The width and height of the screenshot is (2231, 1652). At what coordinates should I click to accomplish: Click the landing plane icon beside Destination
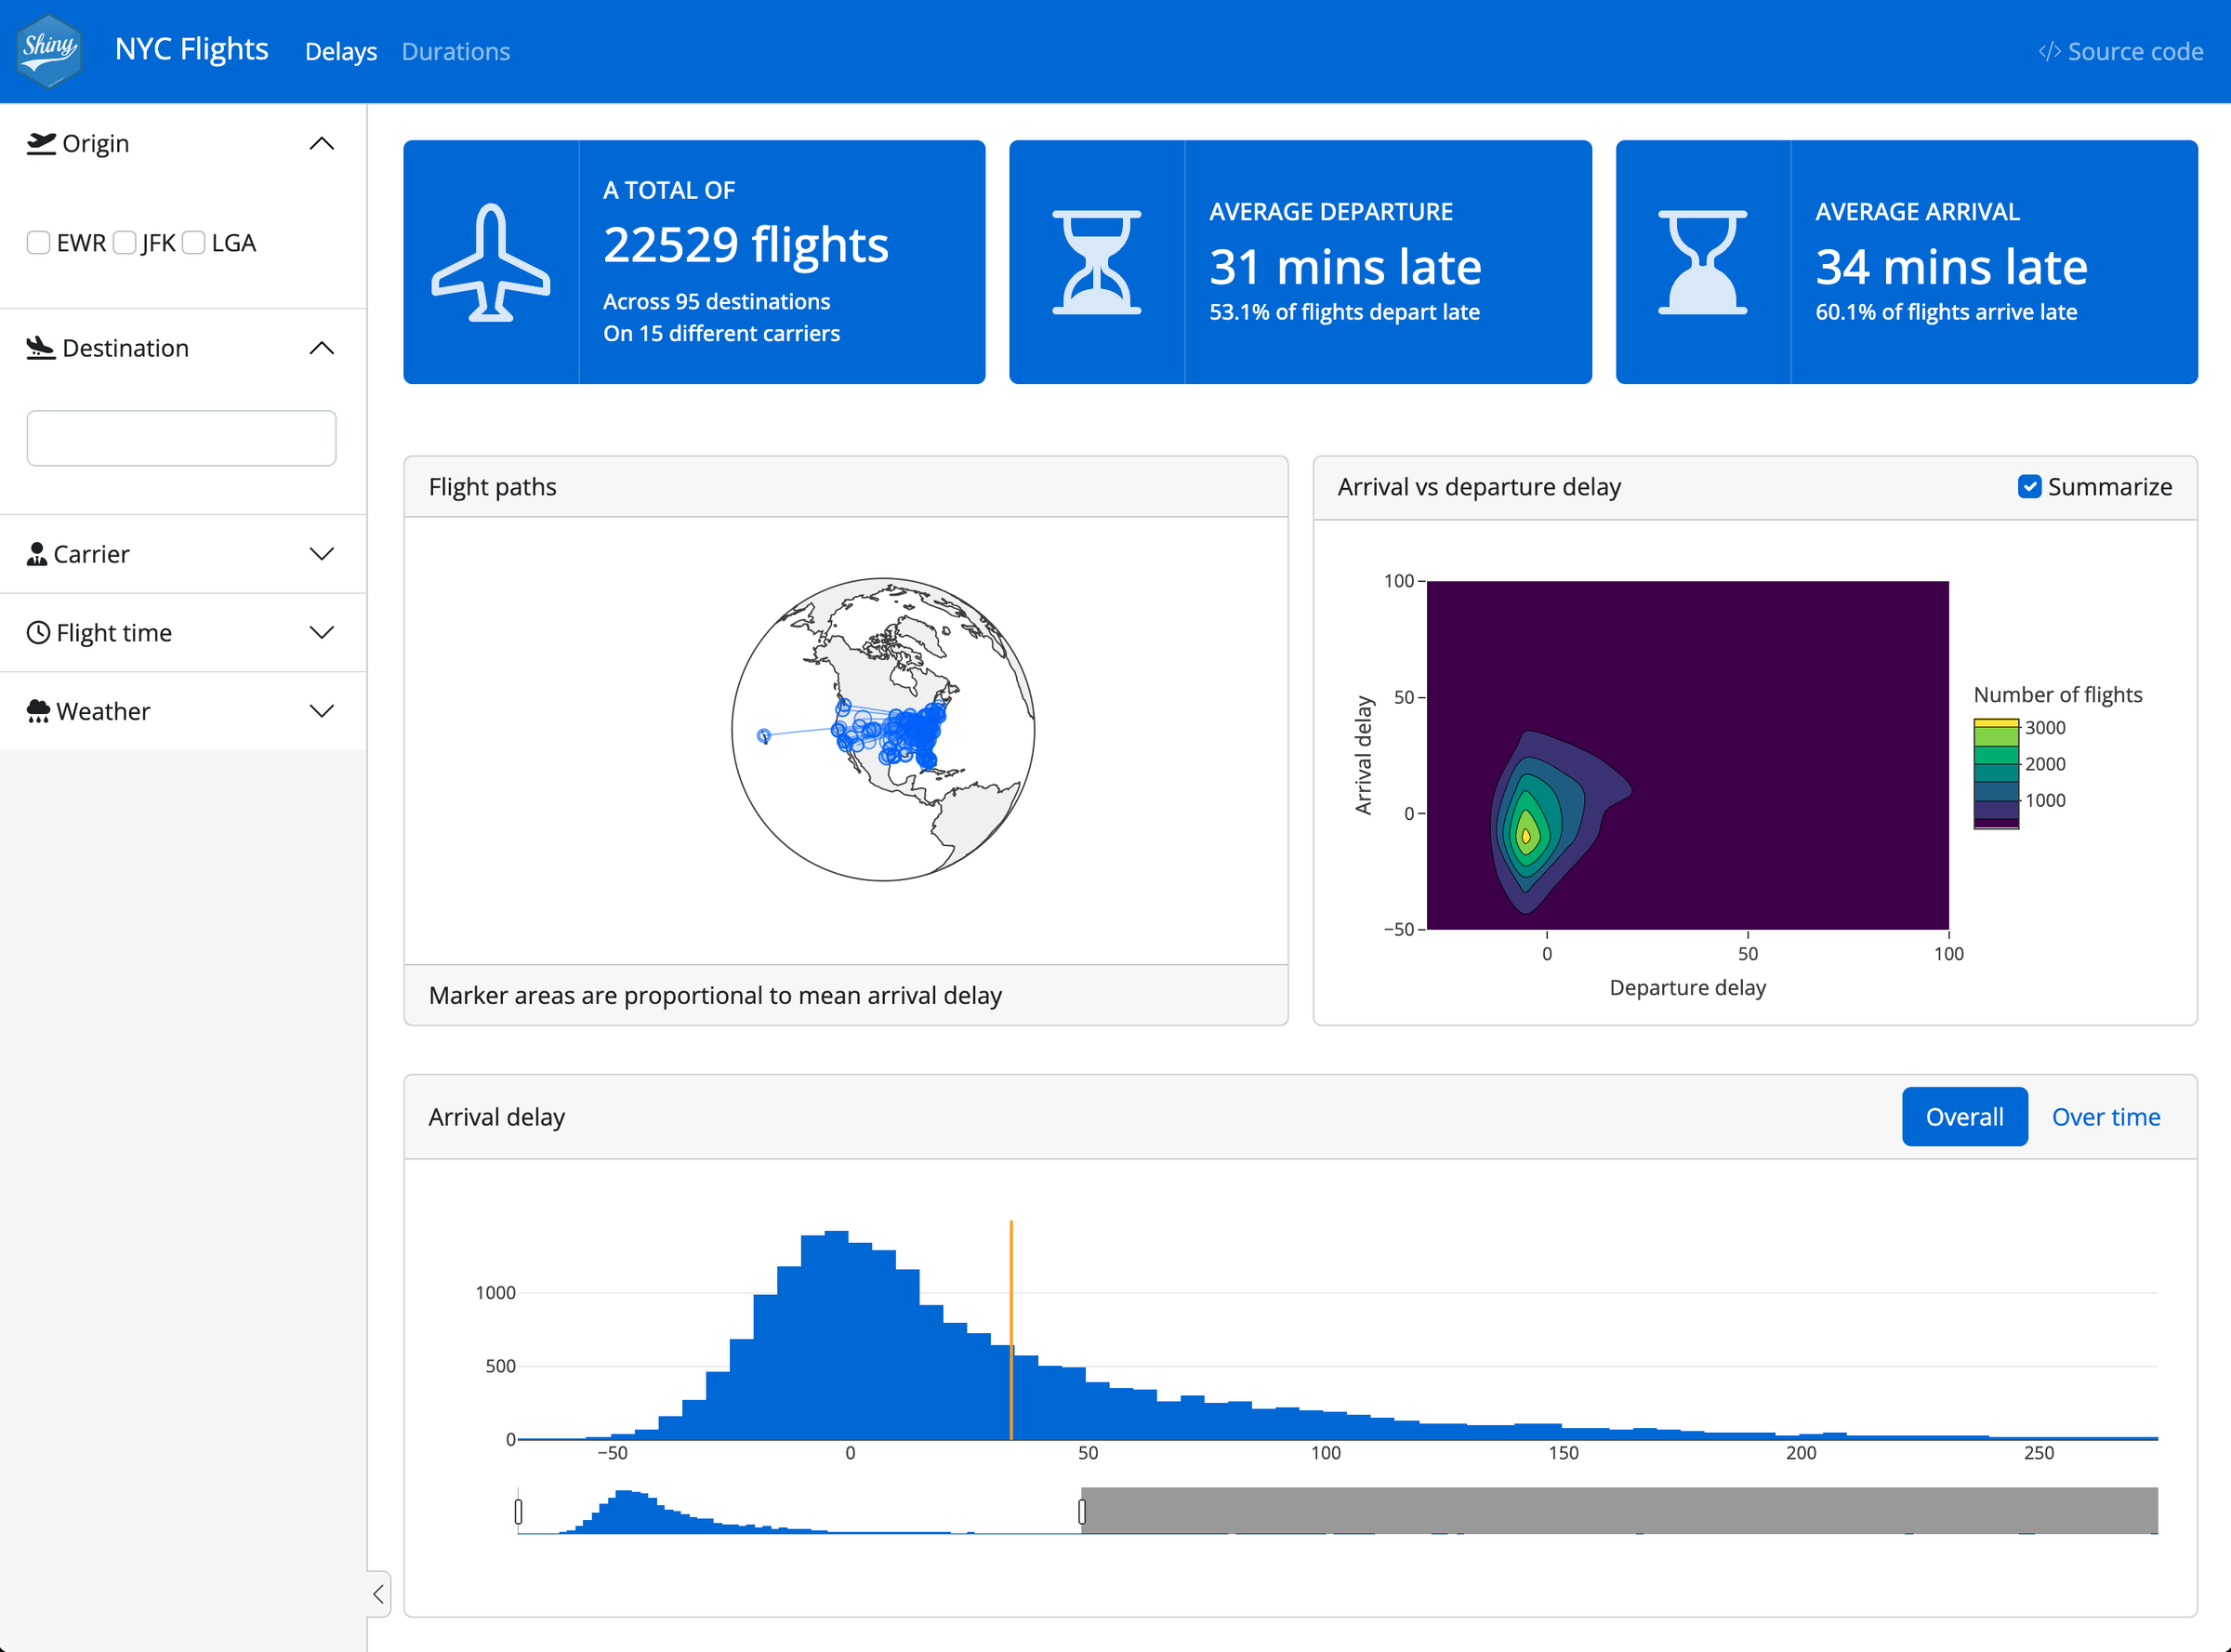pyautogui.click(x=39, y=348)
